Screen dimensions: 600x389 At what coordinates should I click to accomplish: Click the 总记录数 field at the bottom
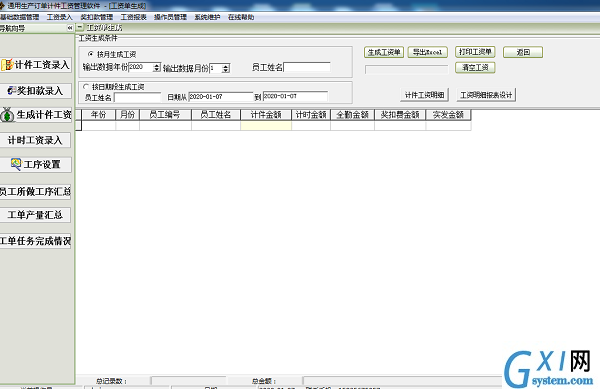[188, 381]
